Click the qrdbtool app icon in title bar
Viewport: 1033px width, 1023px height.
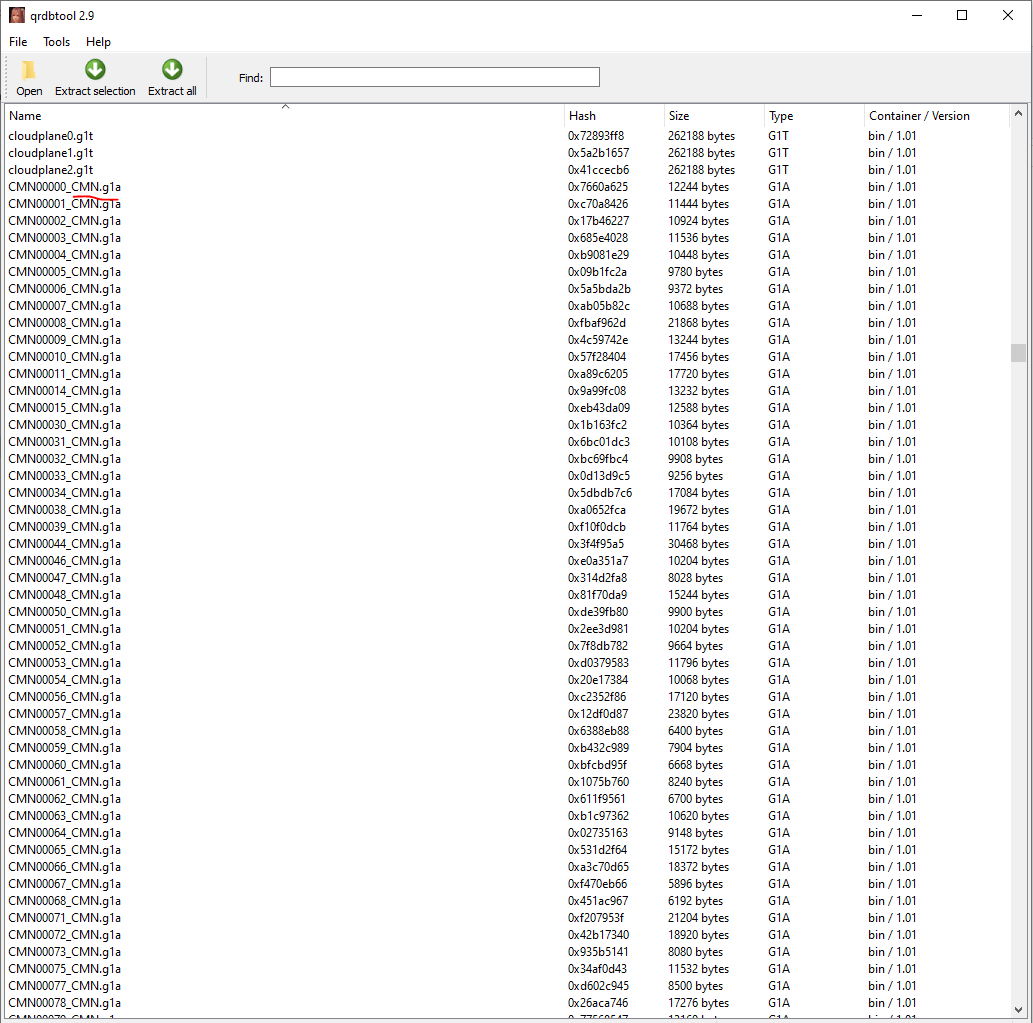click(x=16, y=15)
